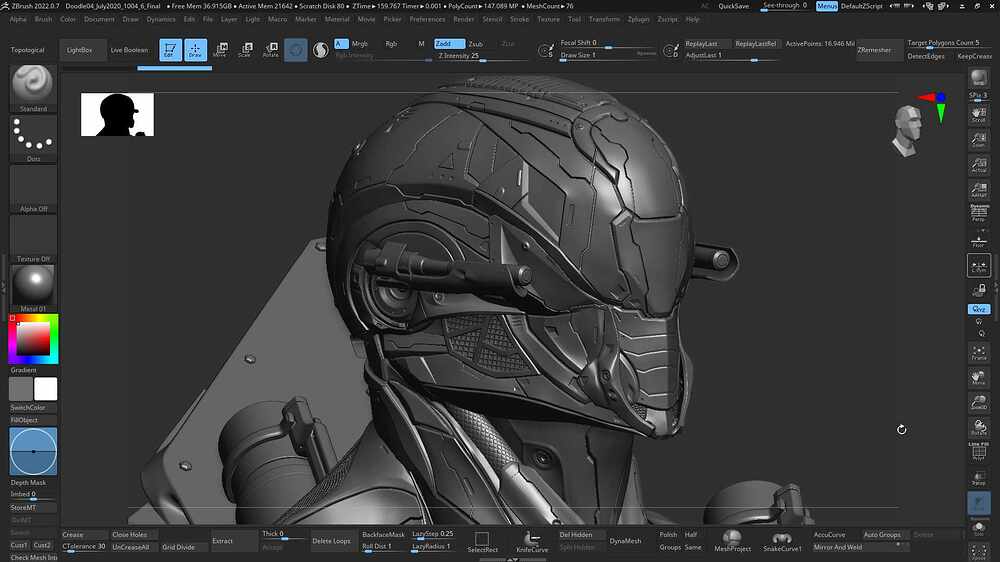Image resolution: width=1000 pixels, height=562 pixels.
Task: Switch to the Move transform mode
Action: click(x=220, y=50)
